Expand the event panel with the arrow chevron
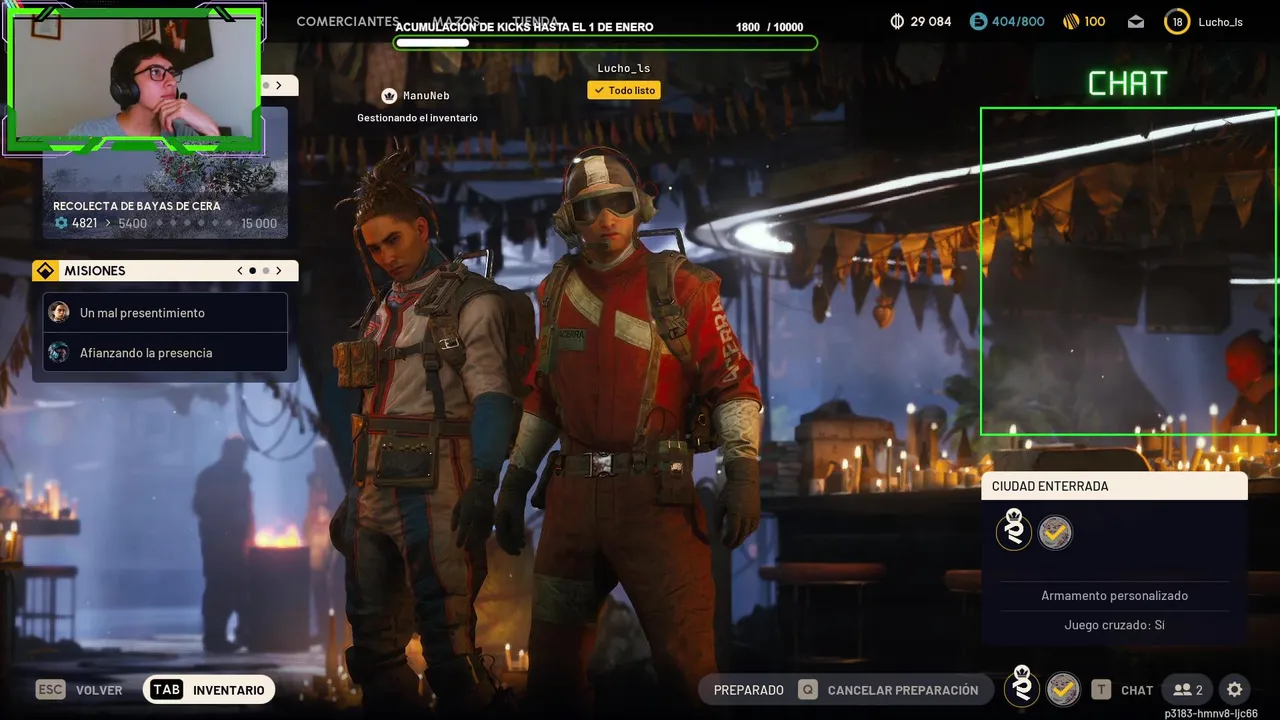Image resolution: width=1280 pixels, height=720 pixels. [279, 85]
